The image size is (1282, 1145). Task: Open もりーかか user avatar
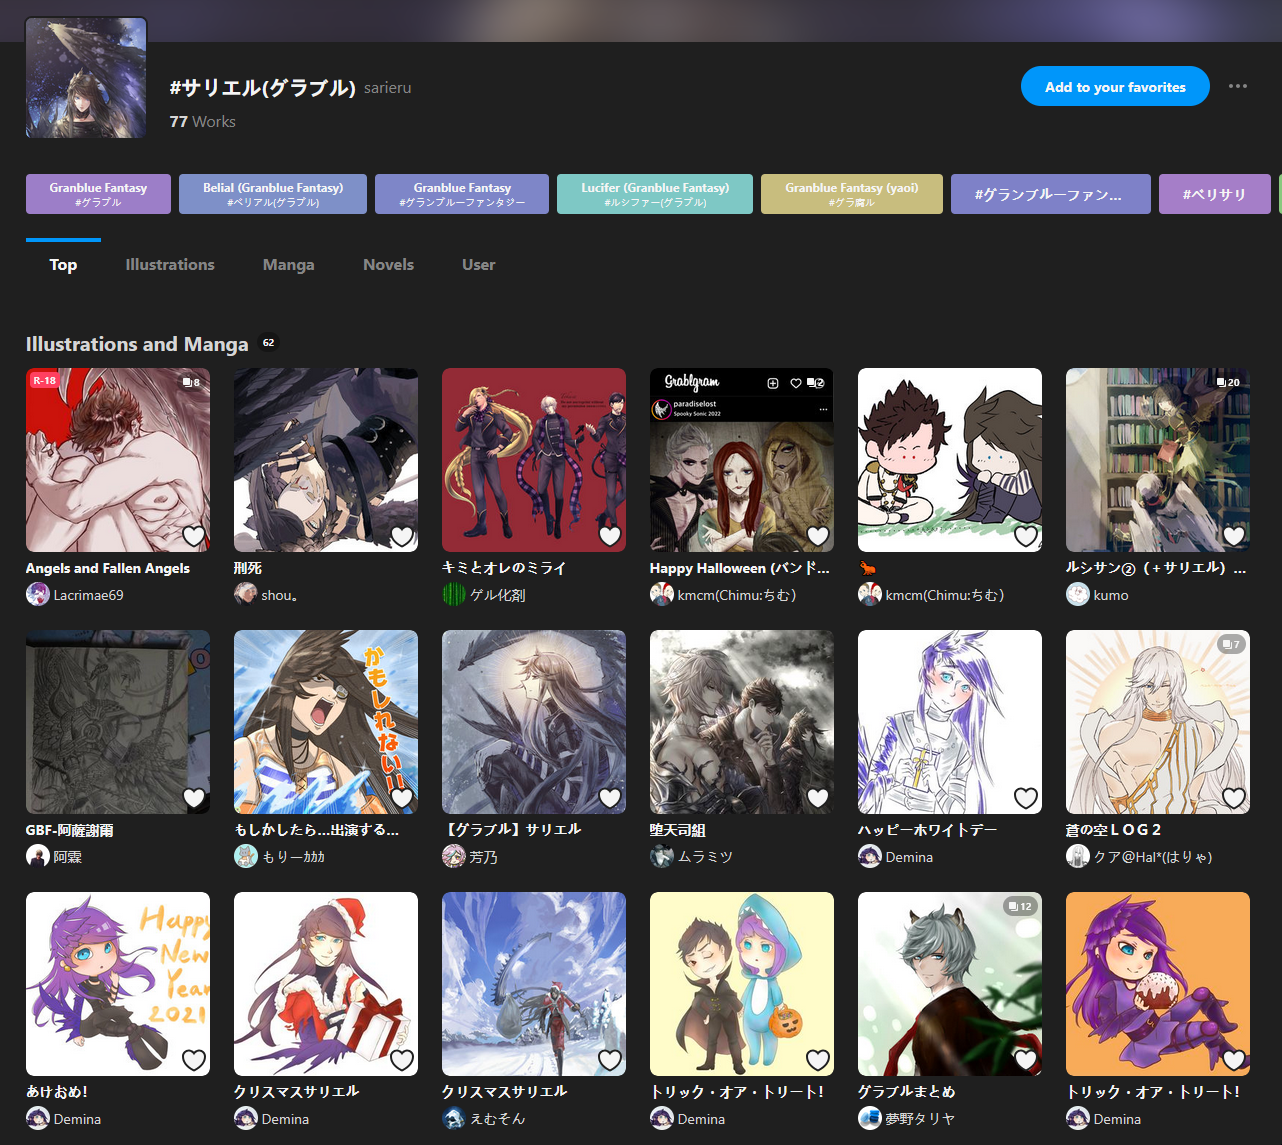[246, 857]
